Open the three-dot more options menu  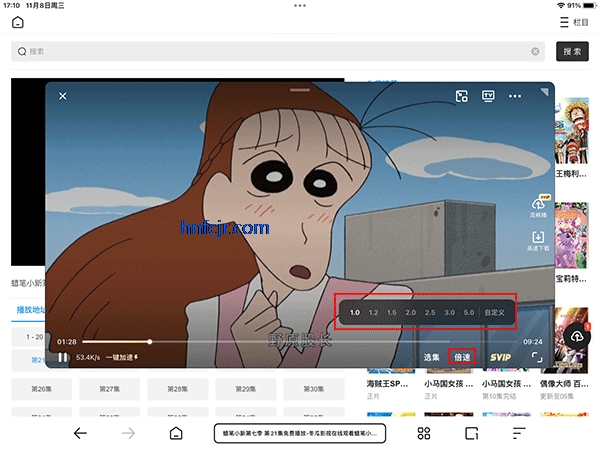point(516,96)
